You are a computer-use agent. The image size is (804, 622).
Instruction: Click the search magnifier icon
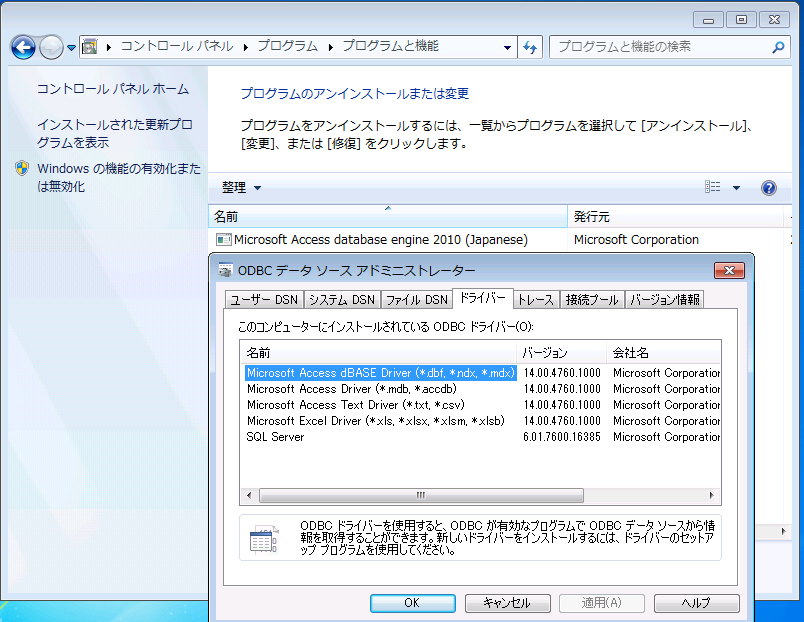[778, 47]
